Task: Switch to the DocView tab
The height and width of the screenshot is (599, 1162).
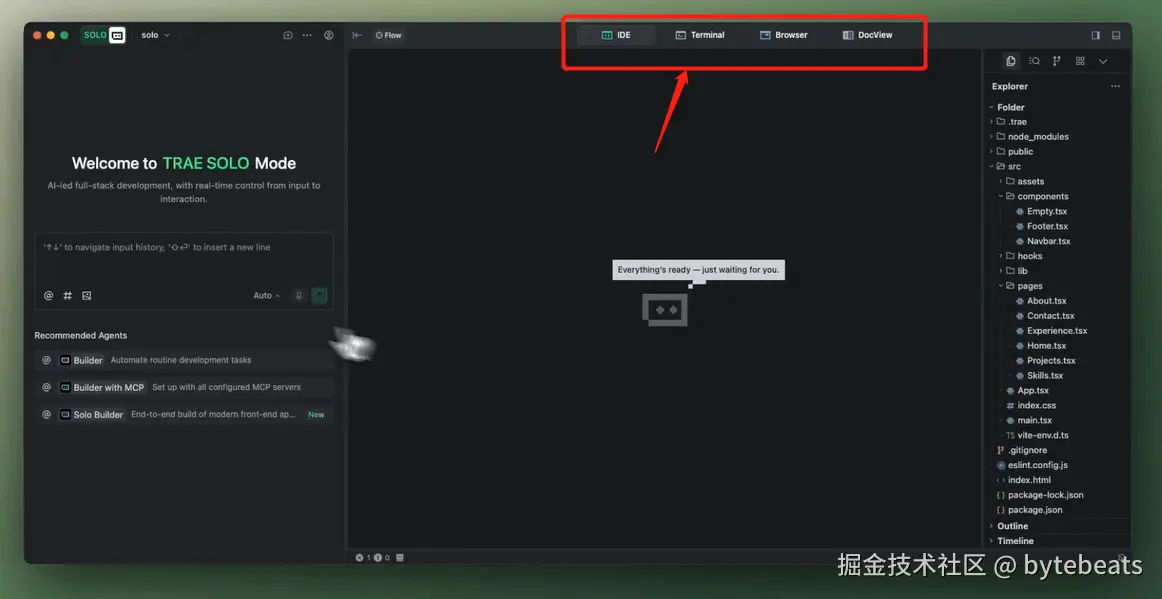Action: tap(868, 35)
